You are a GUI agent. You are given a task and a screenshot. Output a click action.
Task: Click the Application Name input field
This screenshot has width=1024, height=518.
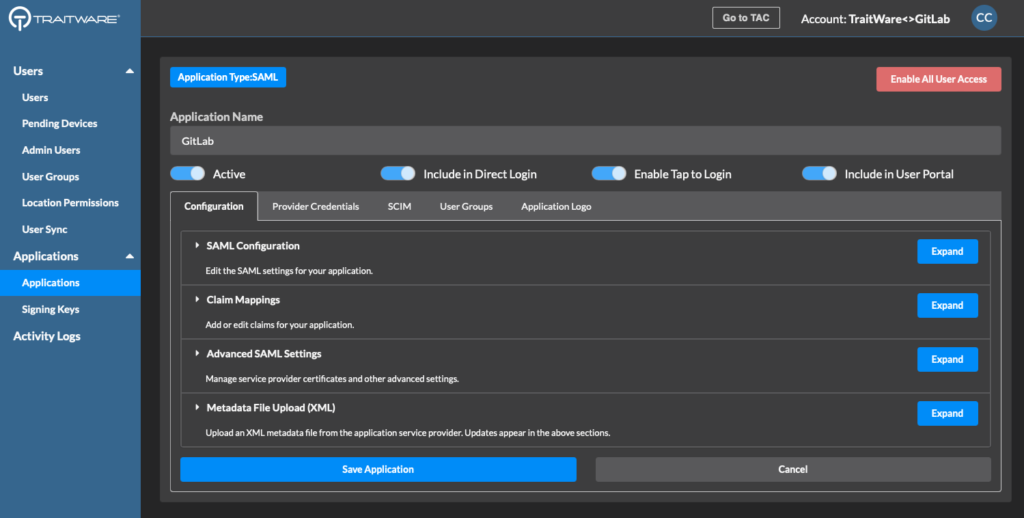[x=585, y=140]
